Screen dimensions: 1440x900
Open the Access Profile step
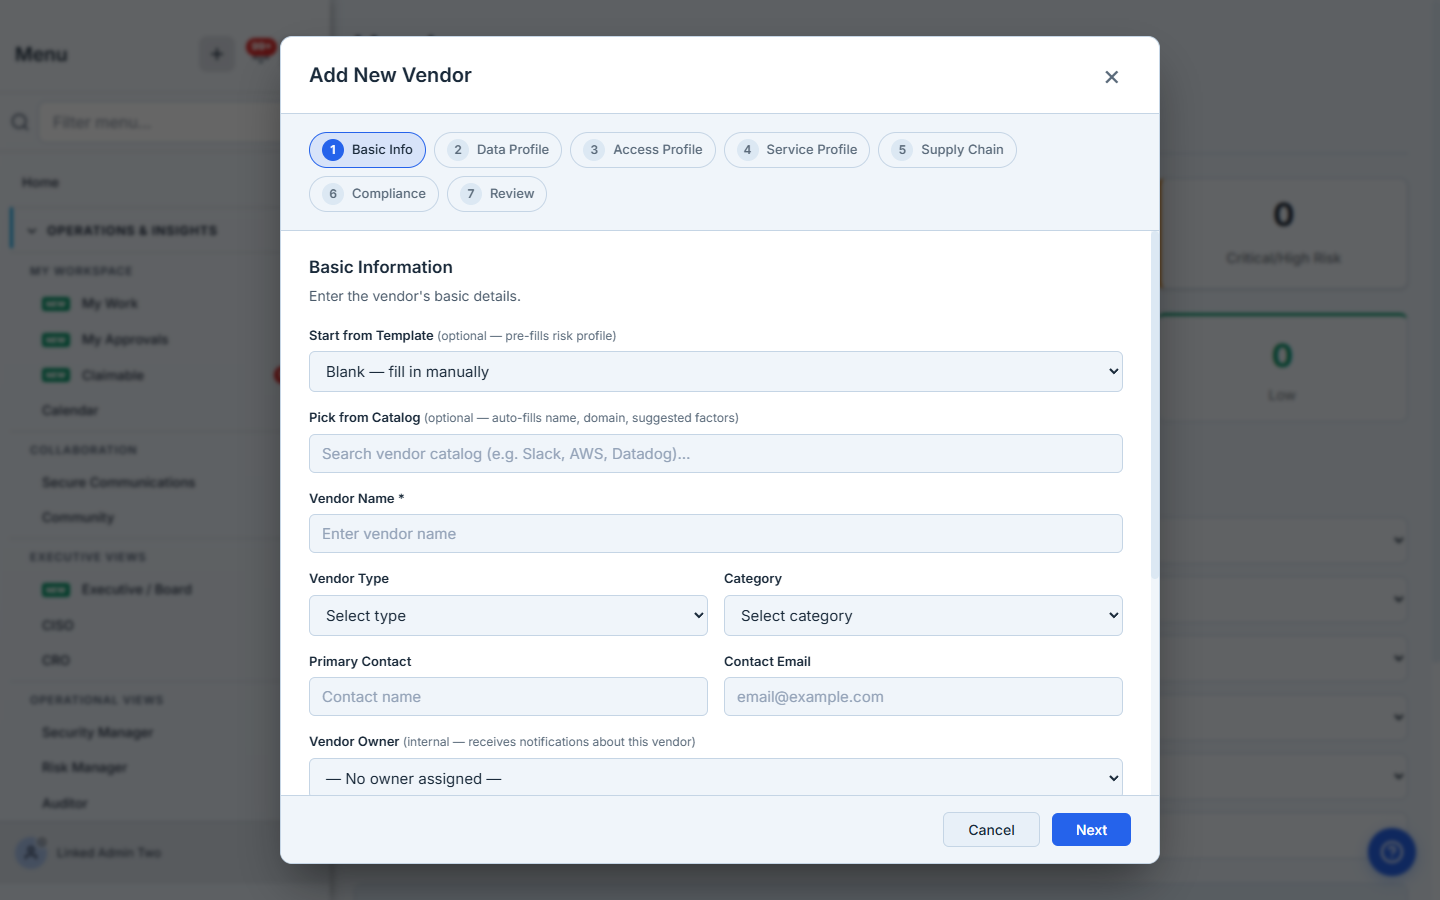(643, 150)
